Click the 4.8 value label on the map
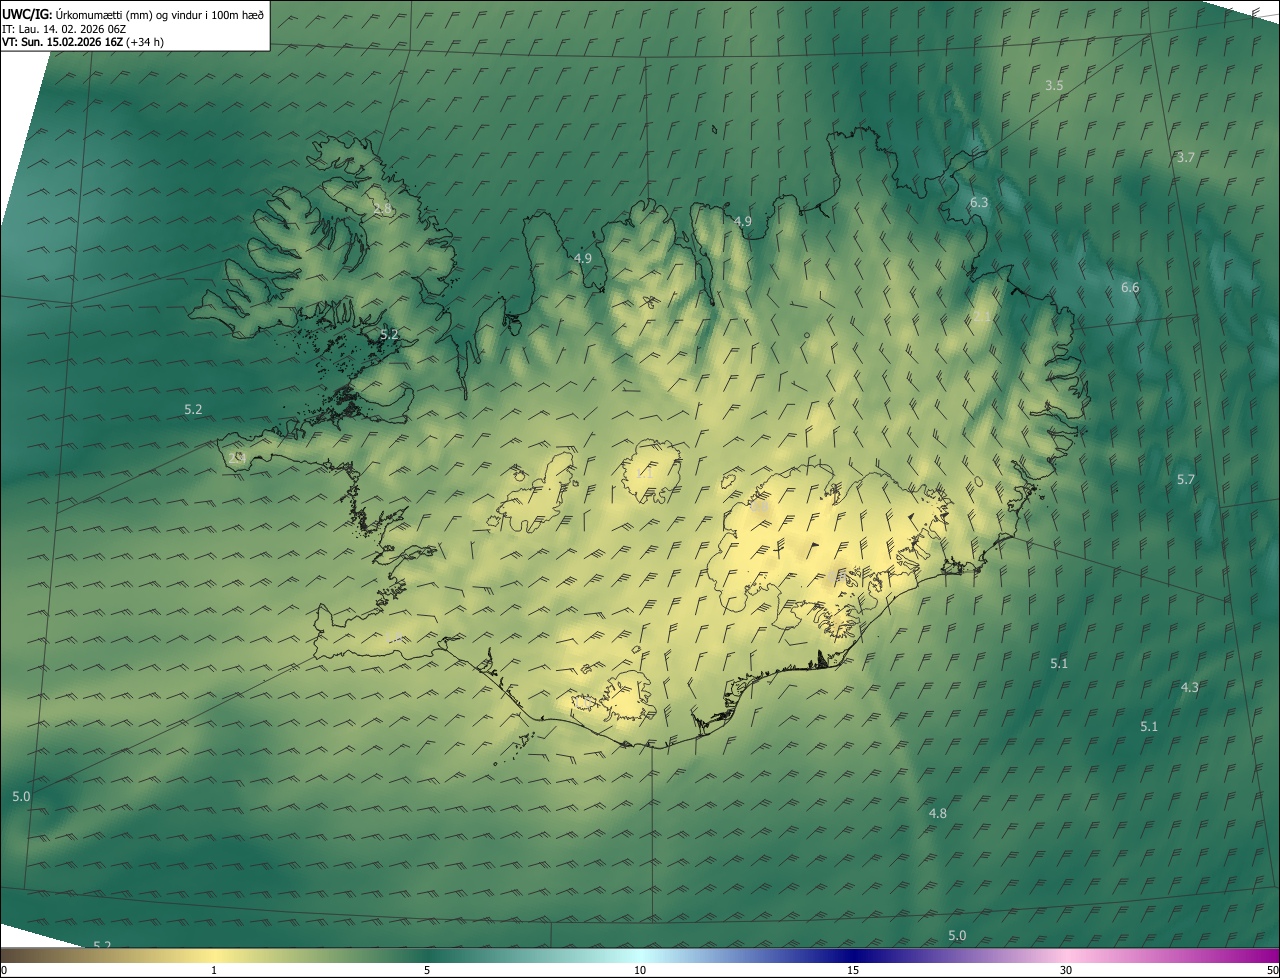 937,814
